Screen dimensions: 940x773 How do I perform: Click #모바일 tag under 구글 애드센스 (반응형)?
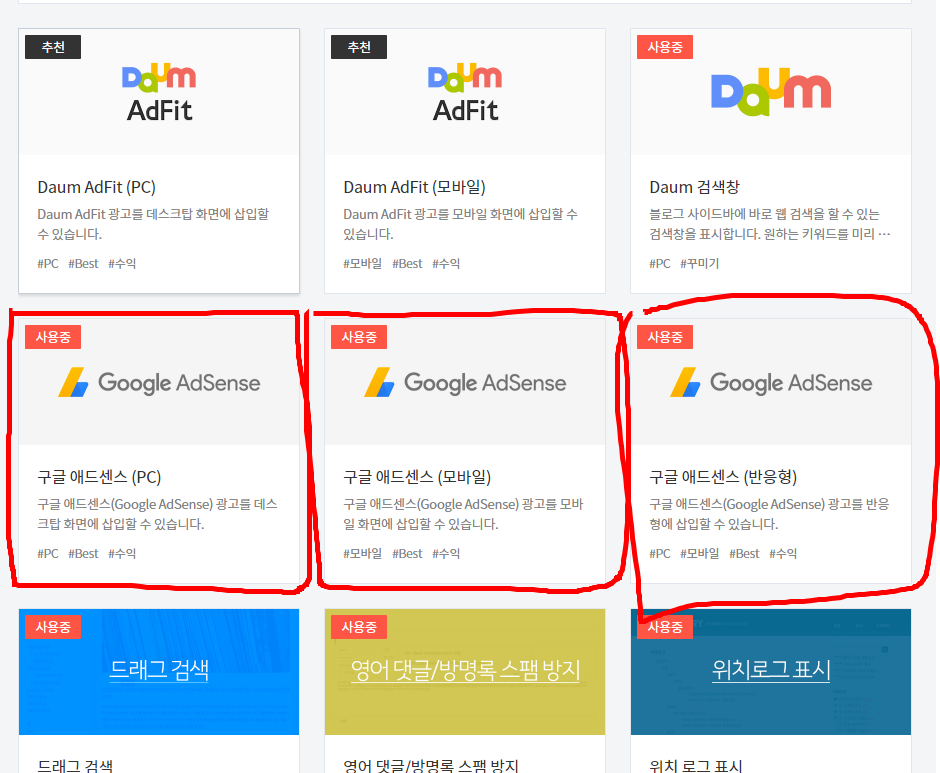[700, 554]
